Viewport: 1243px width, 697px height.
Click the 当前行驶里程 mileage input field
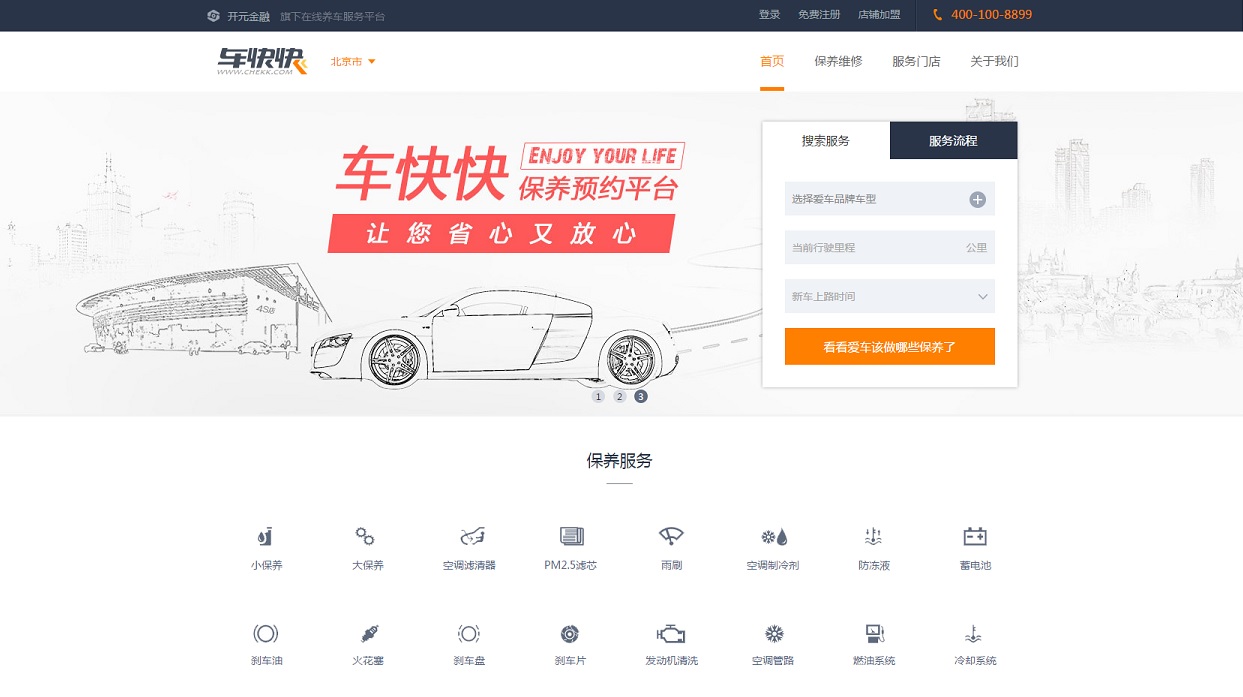pyautogui.click(x=880, y=247)
